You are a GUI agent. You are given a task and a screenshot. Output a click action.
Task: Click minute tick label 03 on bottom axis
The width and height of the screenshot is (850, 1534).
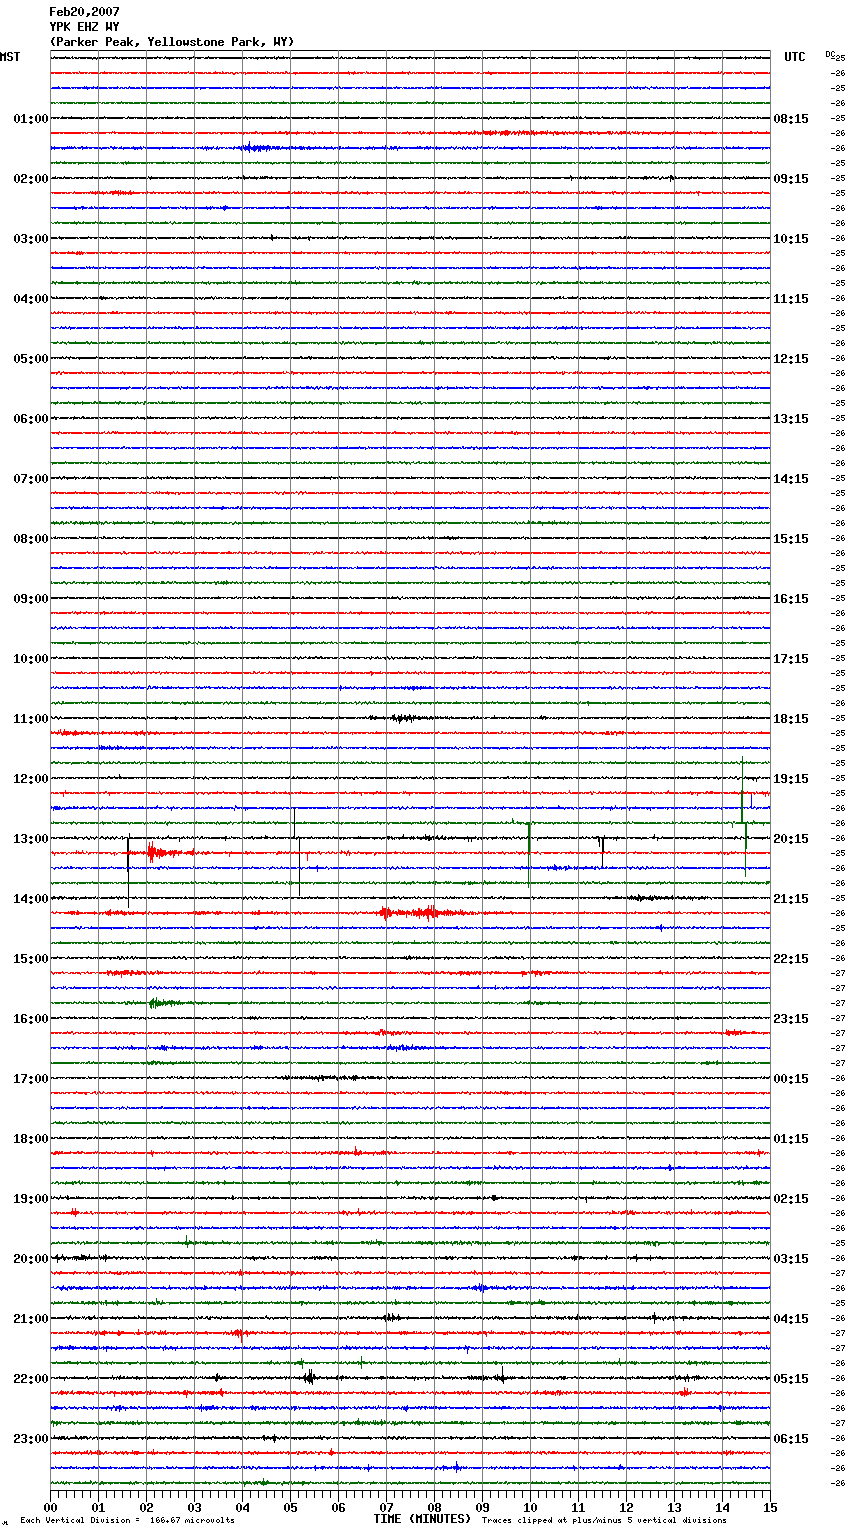[x=194, y=1507]
